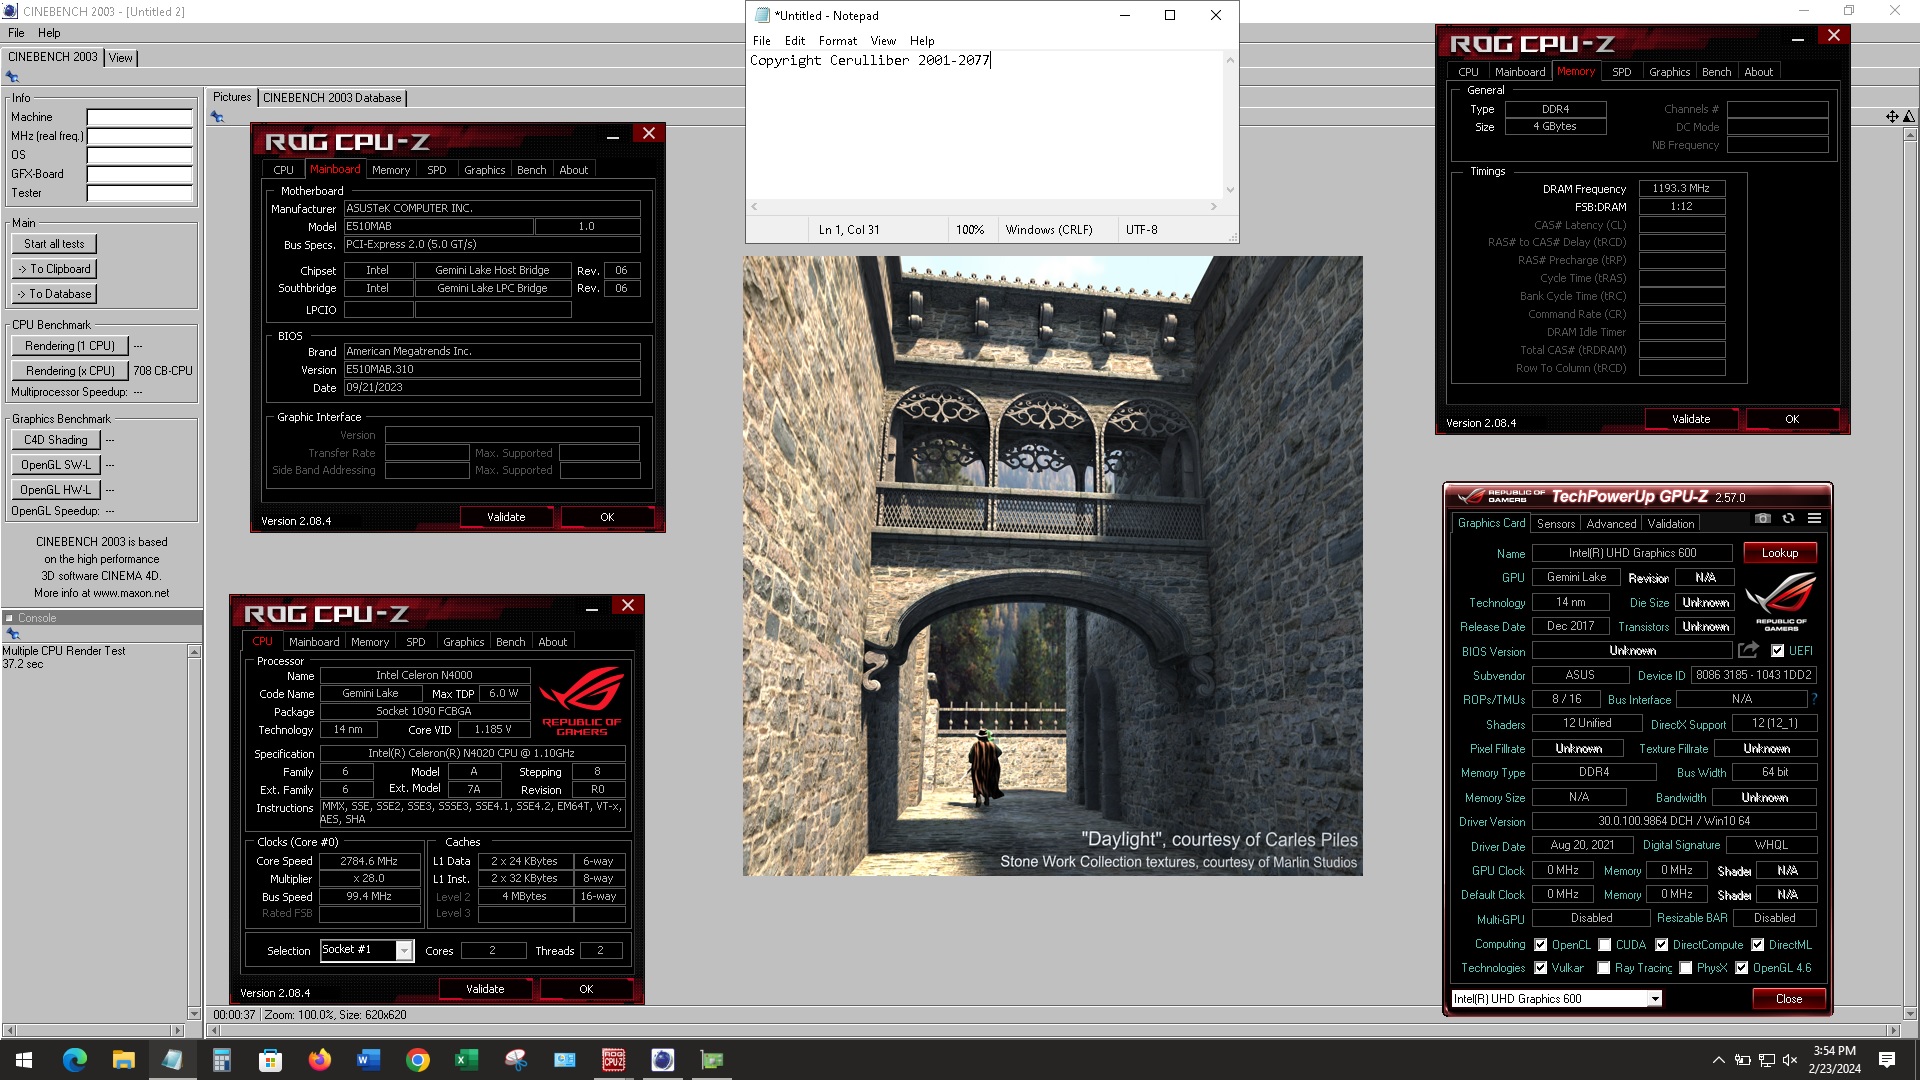This screenshot has width=1920, height=1080.
Task: Open Microsoft Store from the taskbar
Action: pyautogui.click(x=270, y=1060)
